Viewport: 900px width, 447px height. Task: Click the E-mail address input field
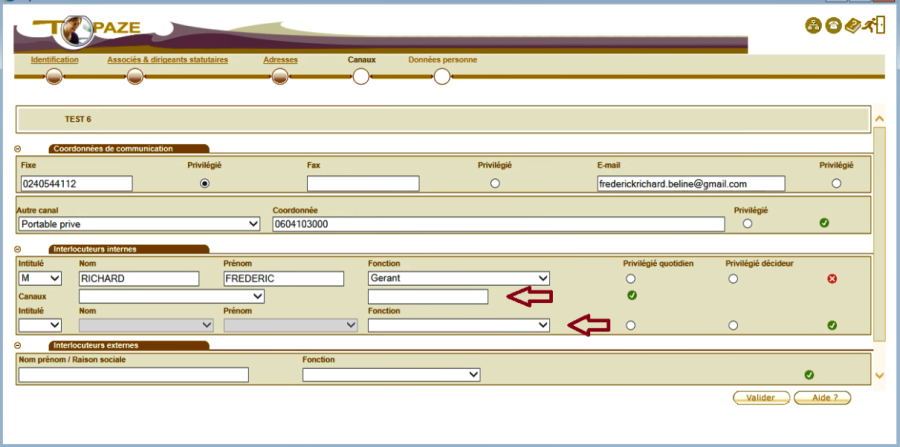(x=690, y=184)
